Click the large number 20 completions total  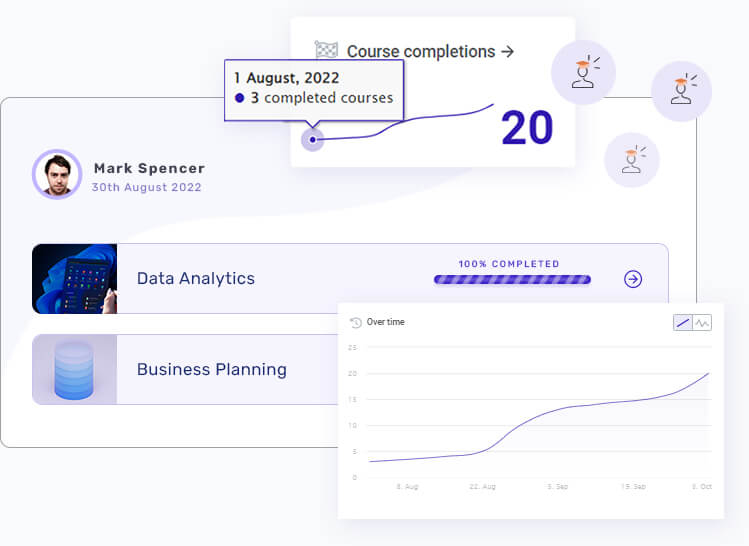[527, 128]
